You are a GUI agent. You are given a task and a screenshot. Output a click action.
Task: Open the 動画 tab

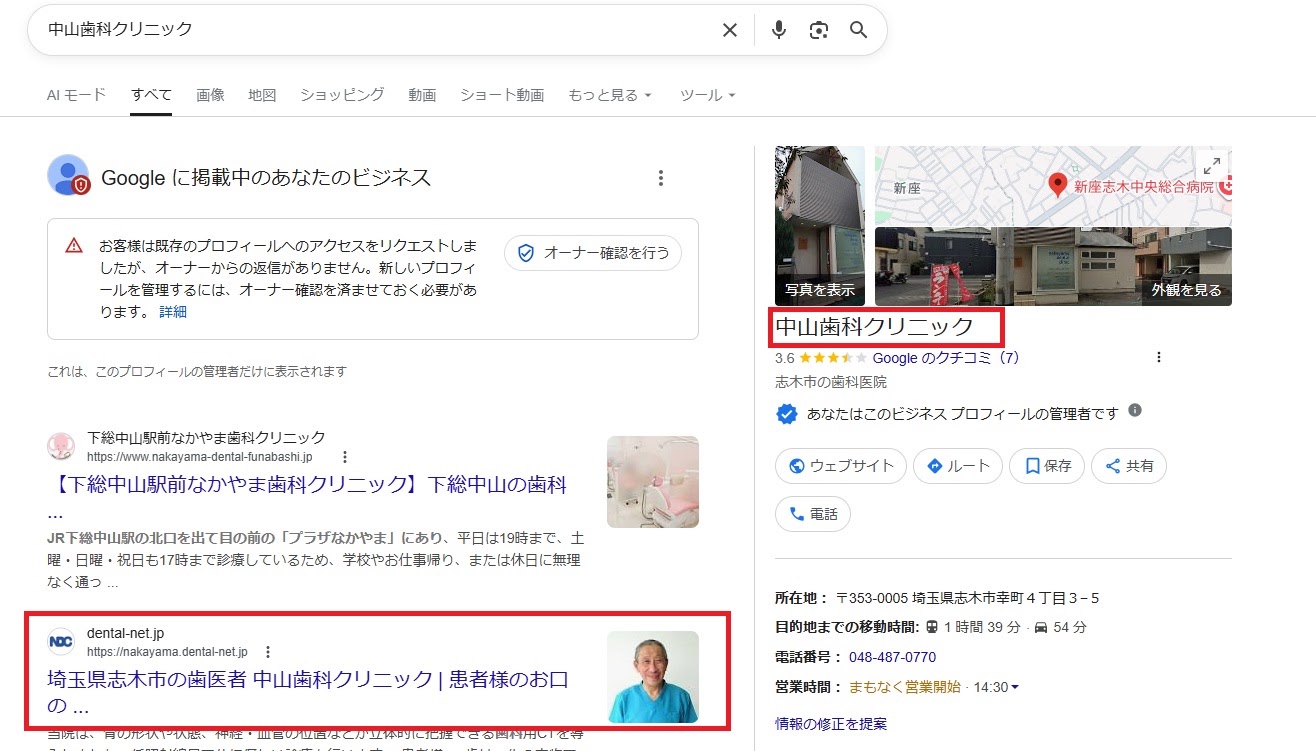(x=422, y=95)
